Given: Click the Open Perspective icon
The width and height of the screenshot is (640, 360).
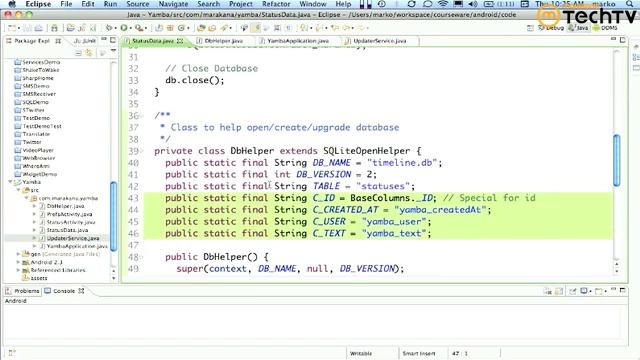Looking at the screenshot, I should 530,28.
